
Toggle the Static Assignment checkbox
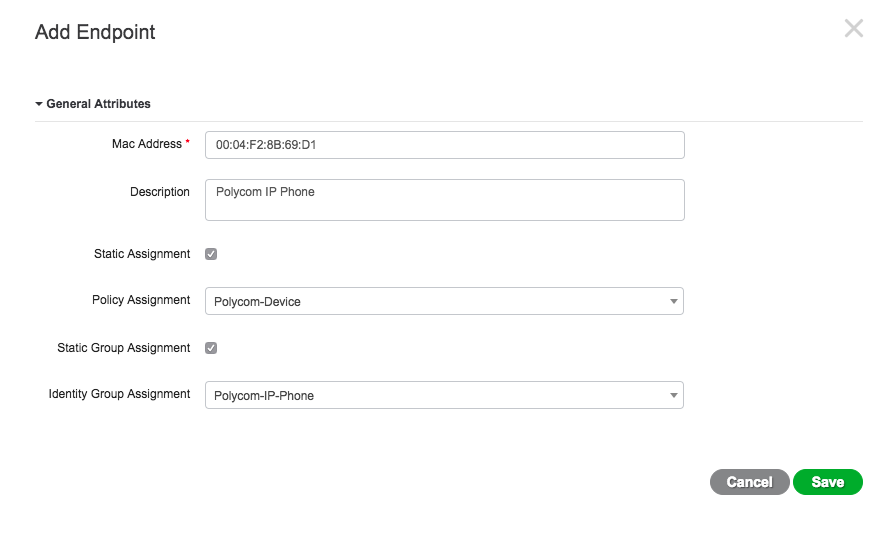pyautogui.click(x=211, y=254)
